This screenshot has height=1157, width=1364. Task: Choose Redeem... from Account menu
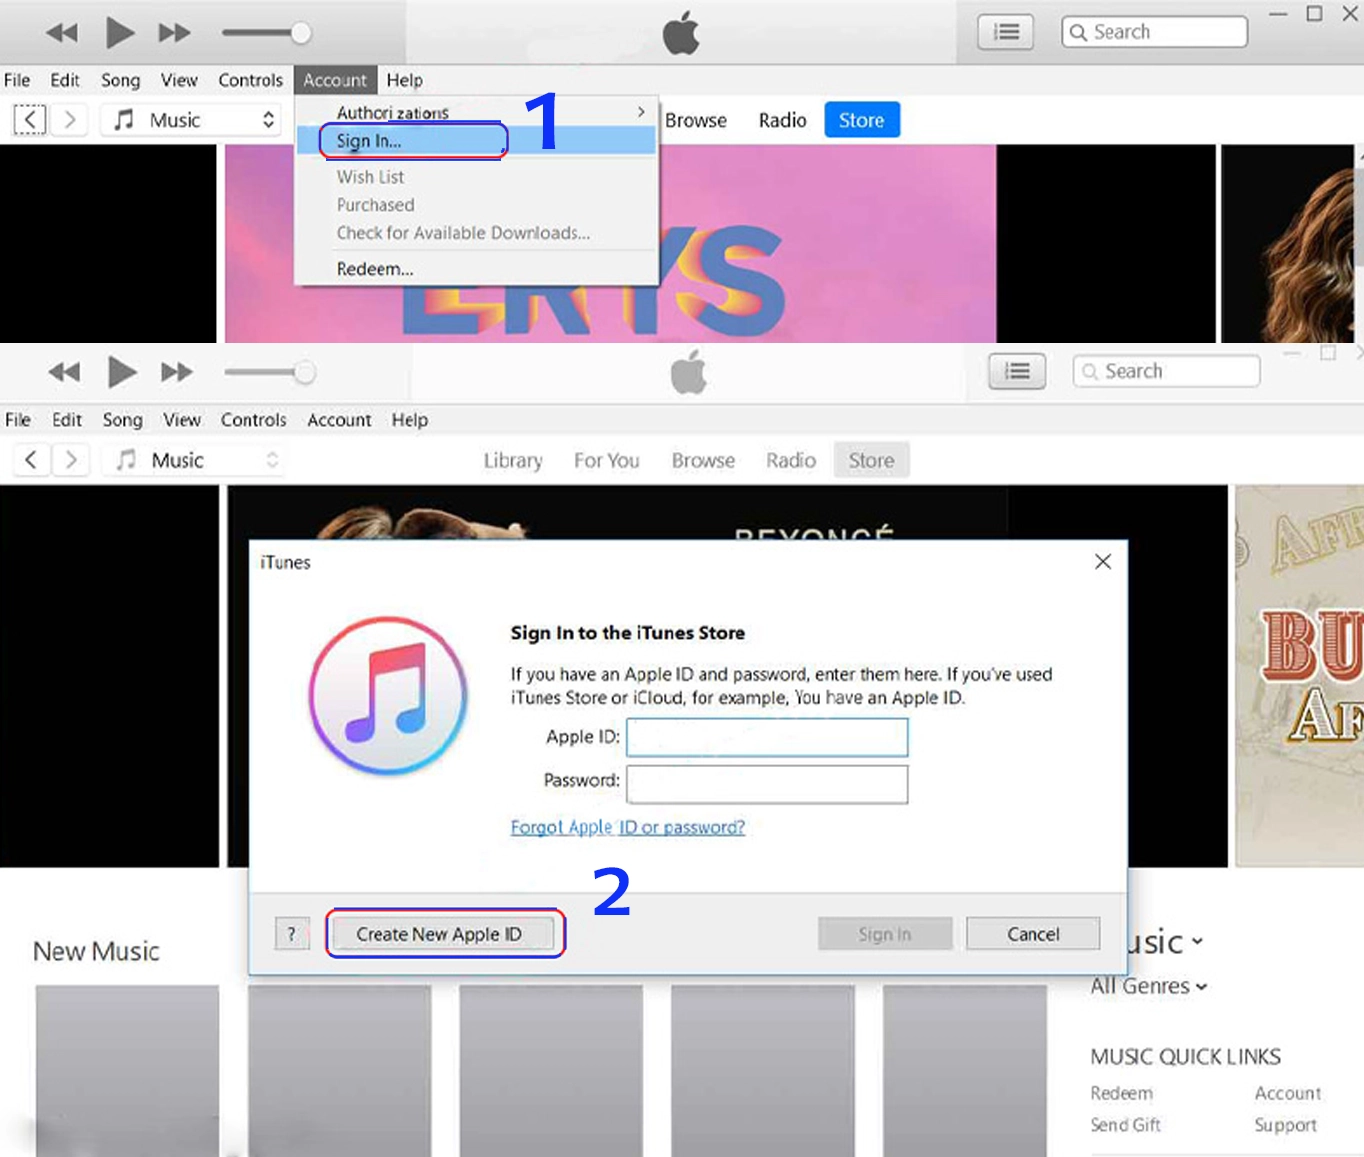coord(375,269)
